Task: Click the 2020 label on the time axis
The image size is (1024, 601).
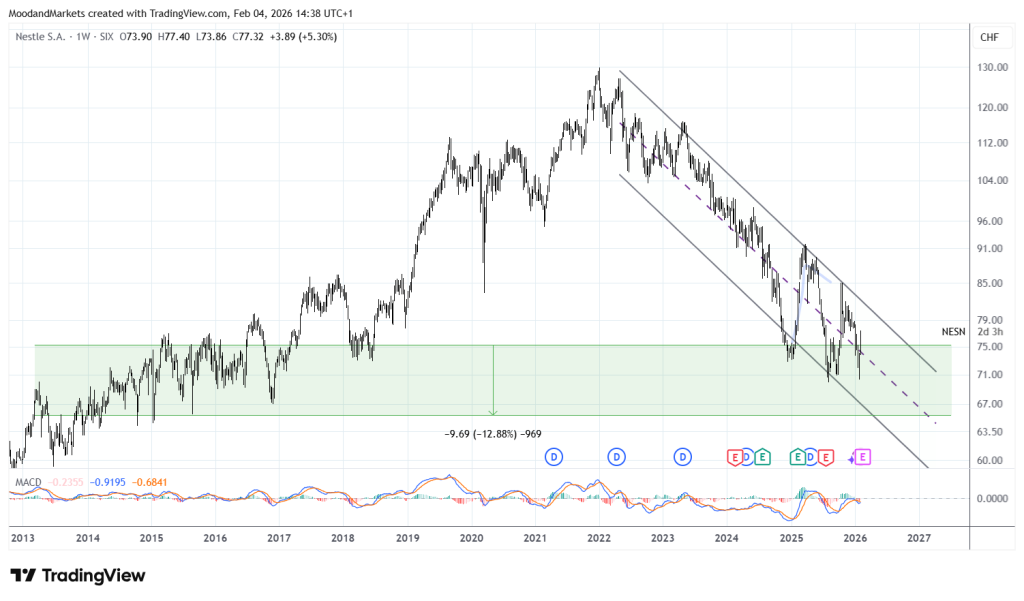Action: [x=471, y=538]
